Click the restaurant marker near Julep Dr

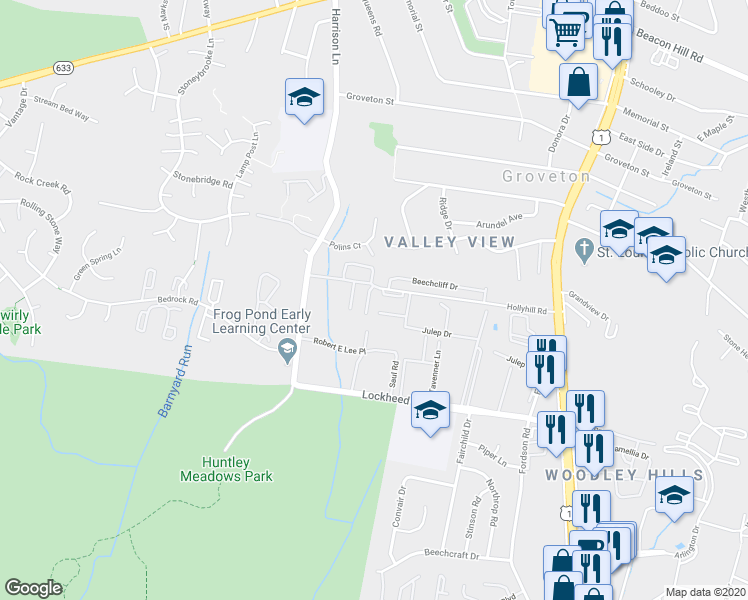545,373
